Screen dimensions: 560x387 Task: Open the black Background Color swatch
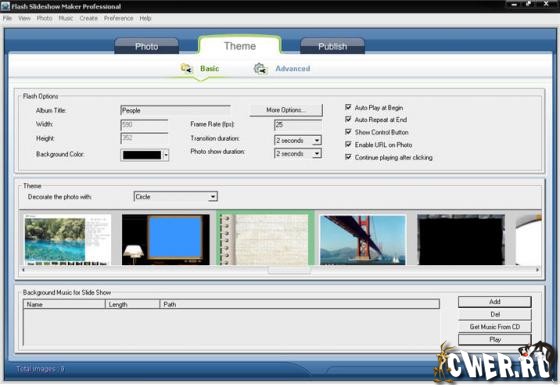(x=145, y=155)
